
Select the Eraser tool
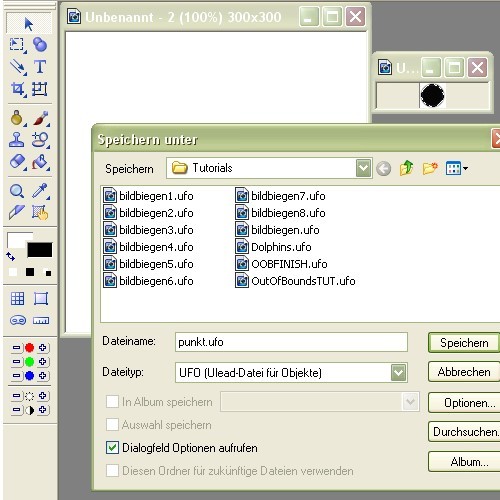(x=17, y=162)
